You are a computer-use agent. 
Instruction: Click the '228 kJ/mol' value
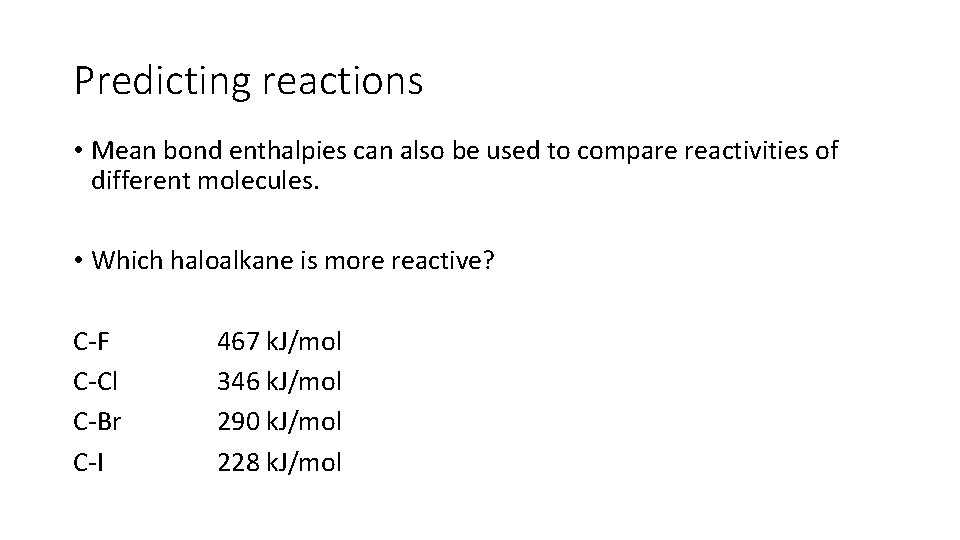[279, 462]
